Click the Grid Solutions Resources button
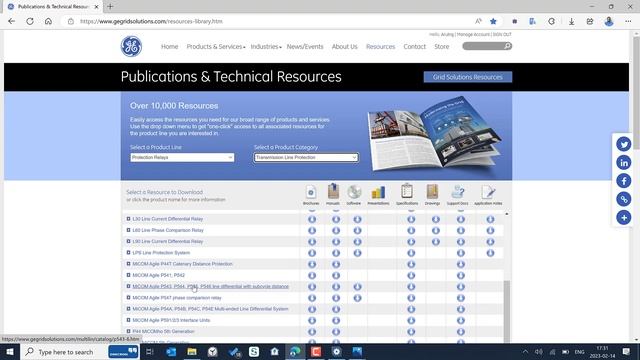Image resolution: width=640 pixels, height=360 pixels. (468, 77)
